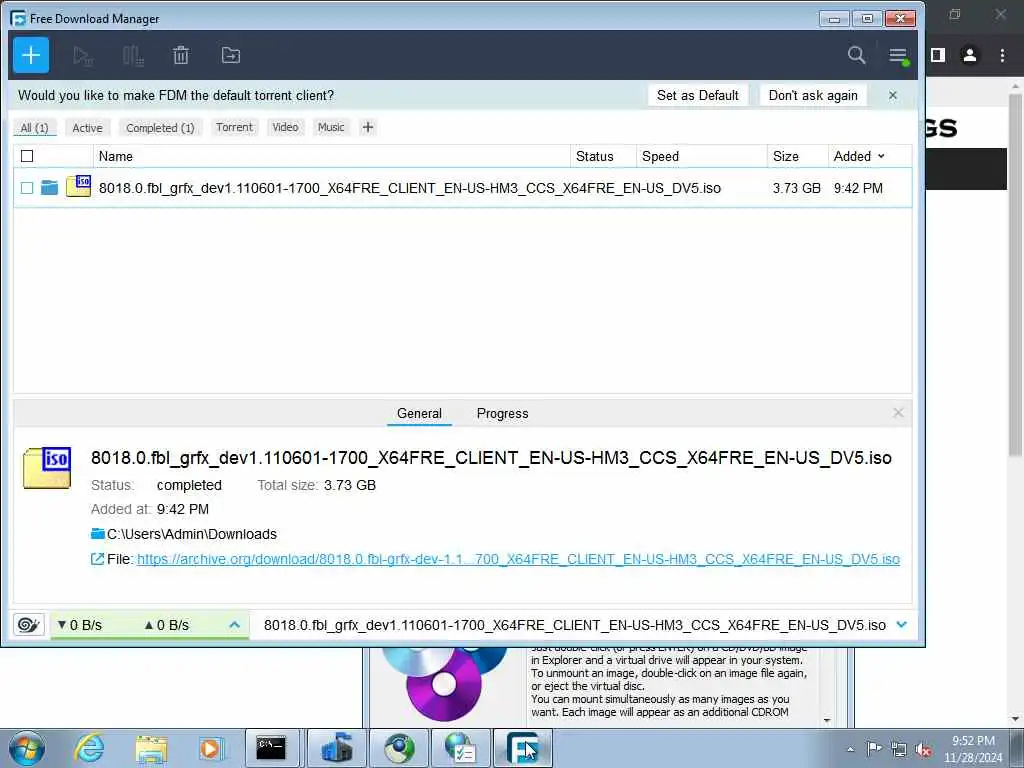
Task: Open C:\Users\Admin\Downloads folder path
Action: pos(191,534)
